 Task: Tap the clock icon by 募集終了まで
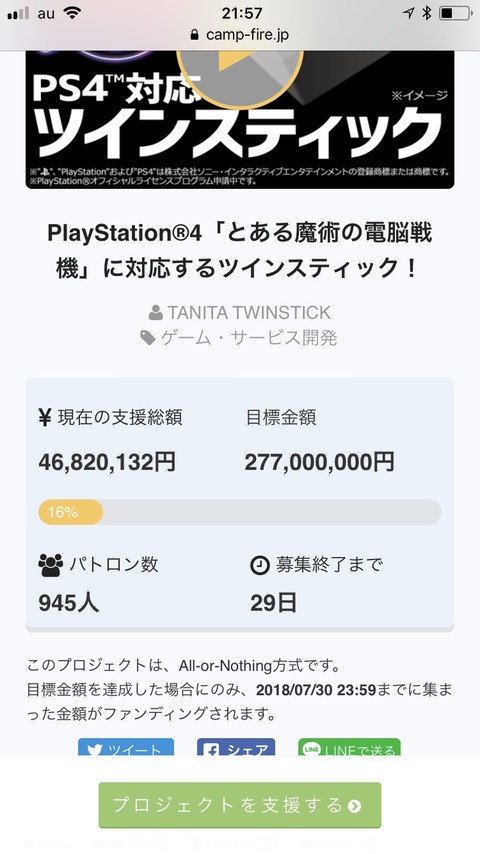(260, 565)
